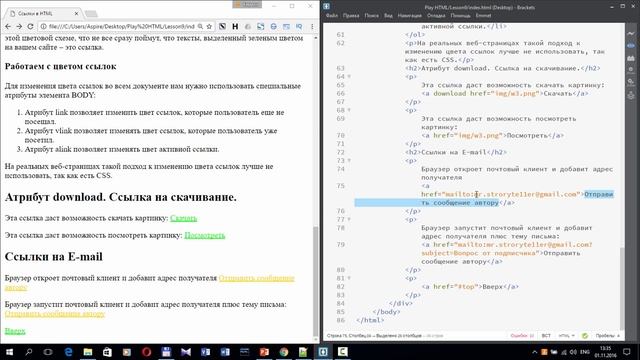Open HTML language dropdown in status bar

point(567,336)
